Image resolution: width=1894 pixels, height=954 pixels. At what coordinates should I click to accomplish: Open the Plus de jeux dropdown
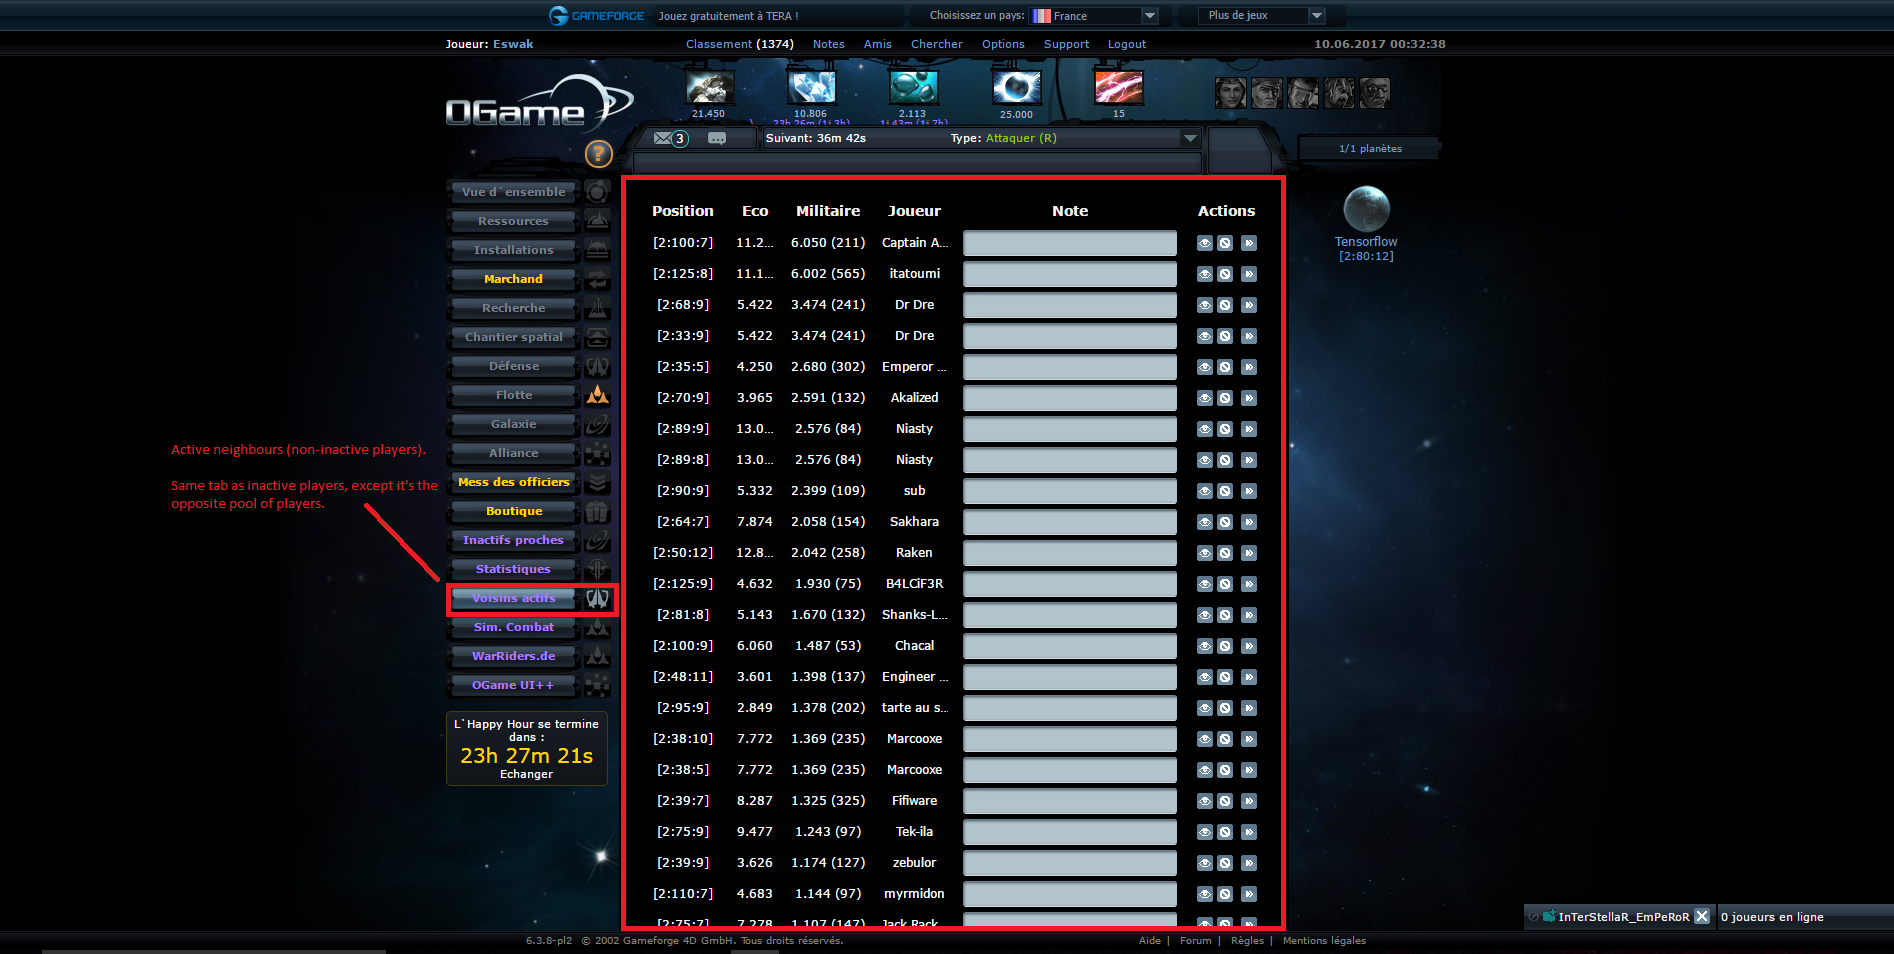1262,16
